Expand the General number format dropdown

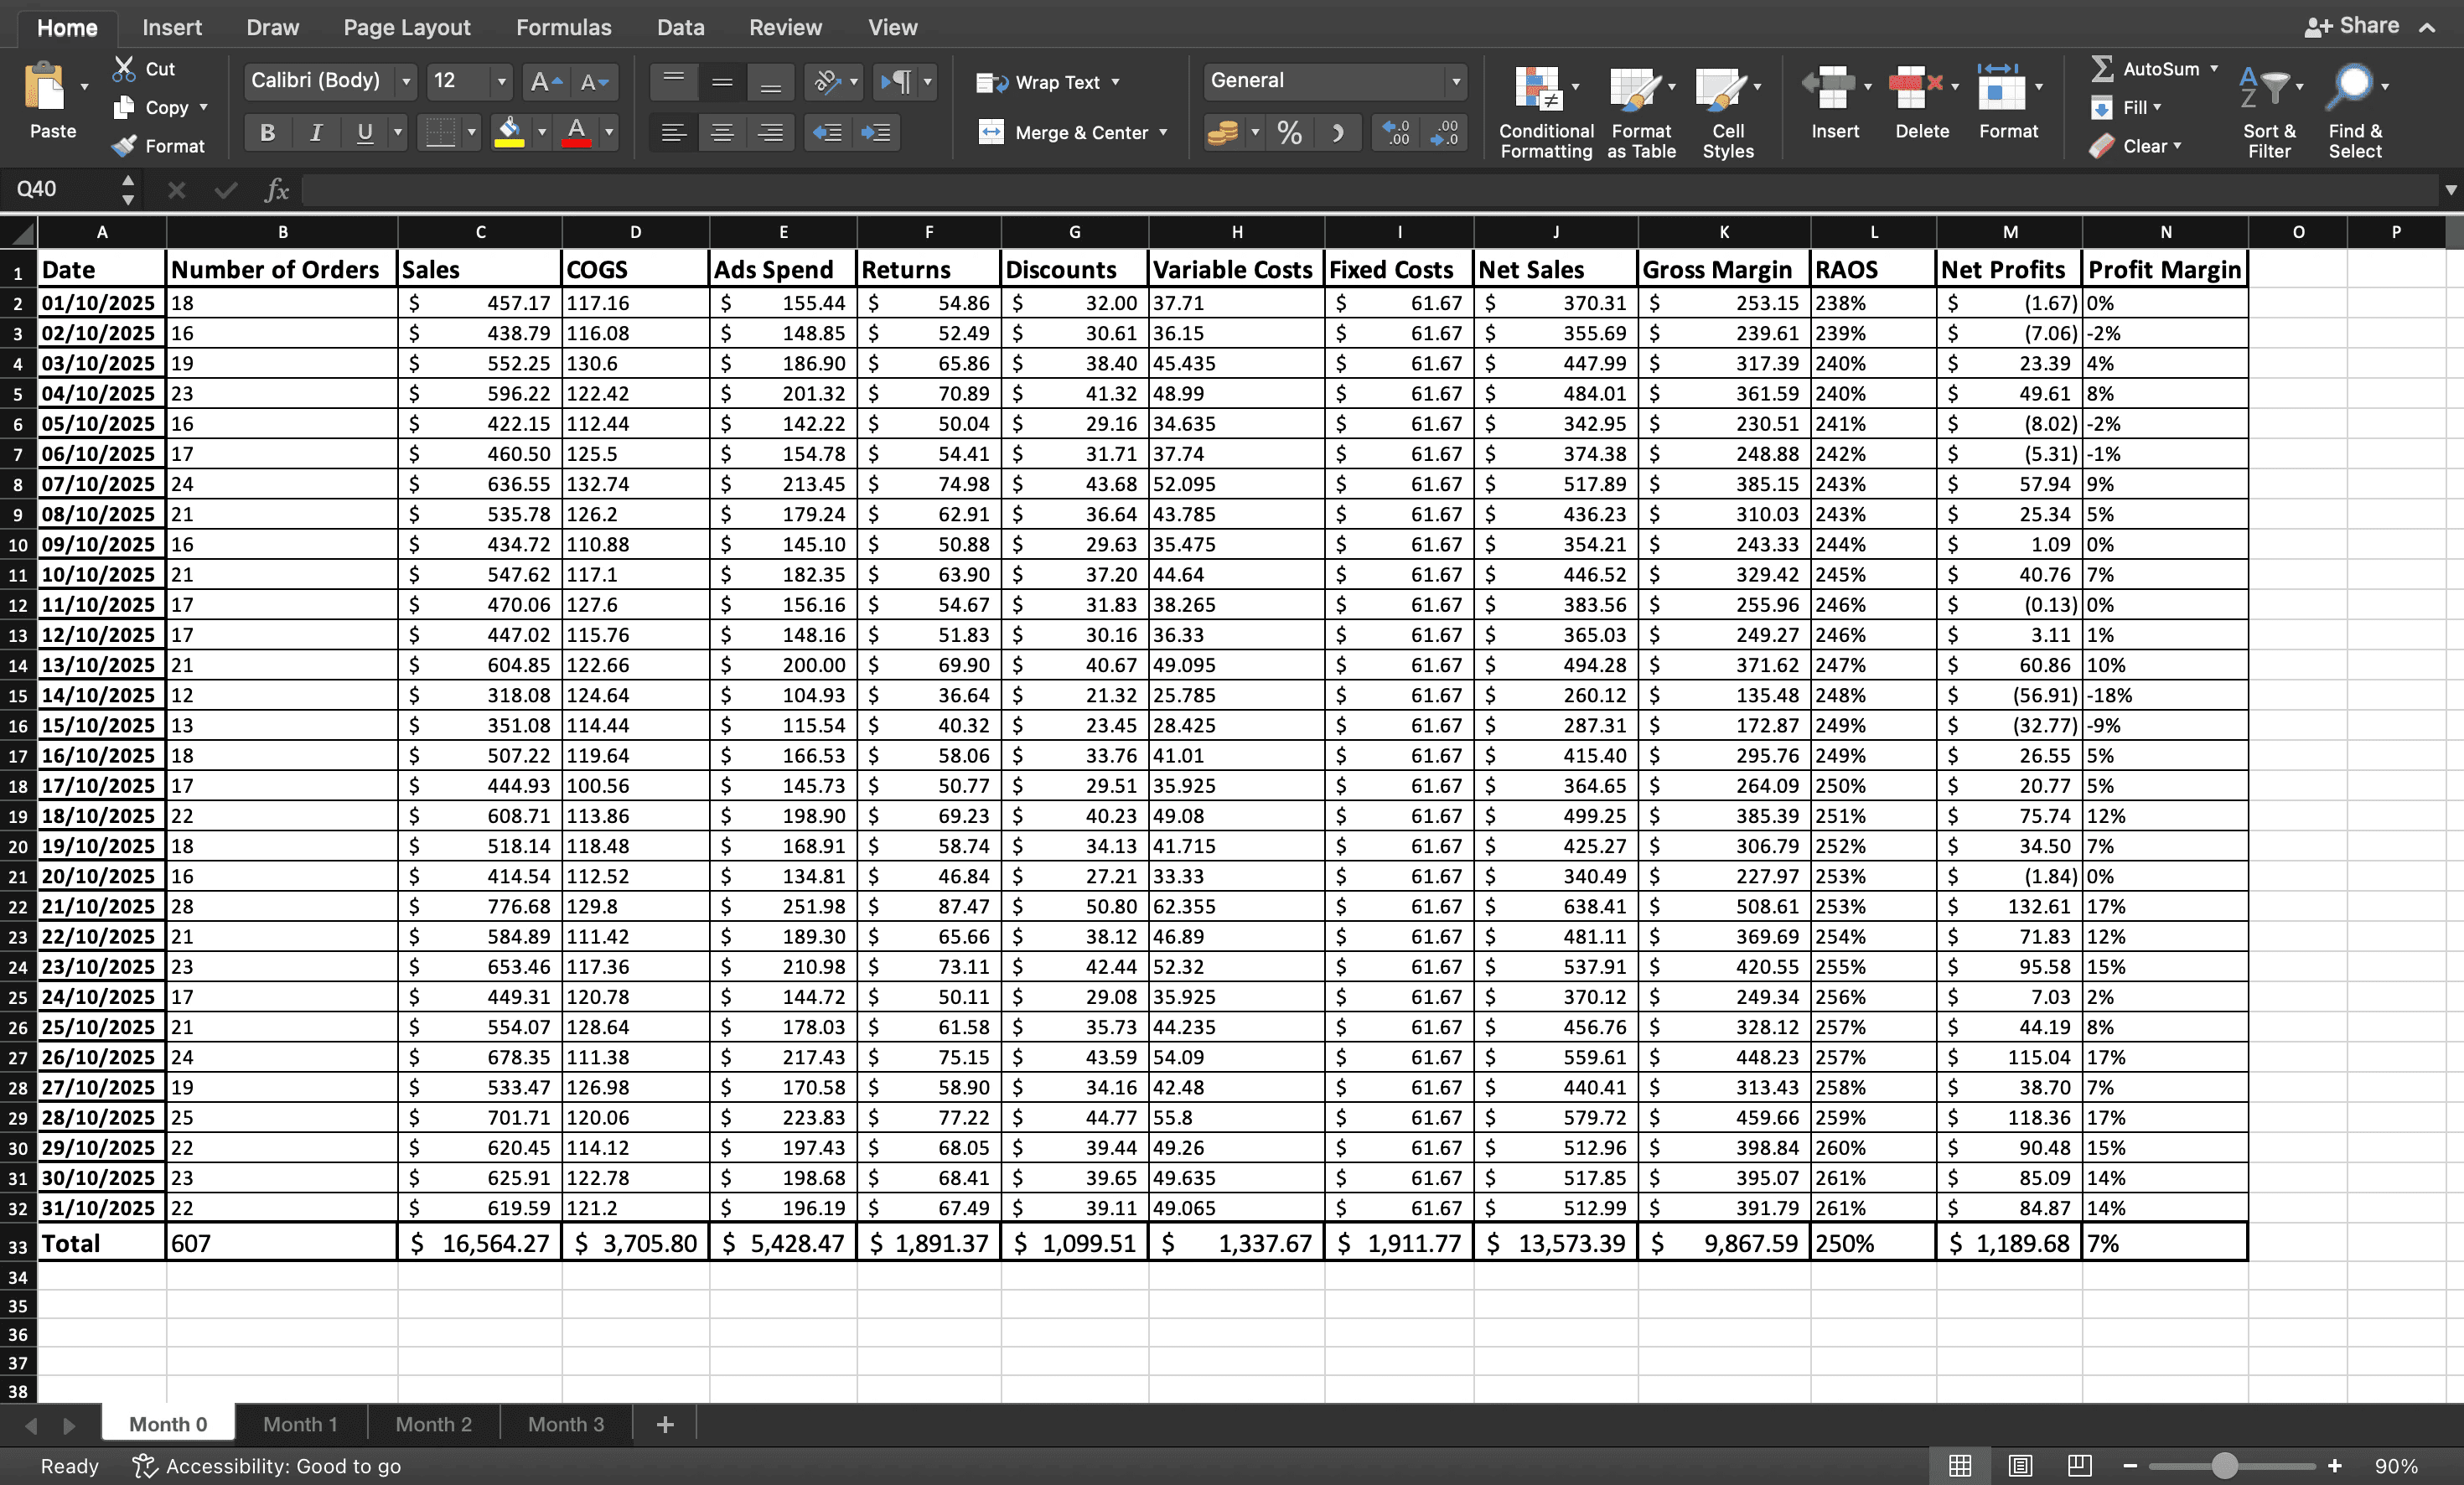point(1455,81)
